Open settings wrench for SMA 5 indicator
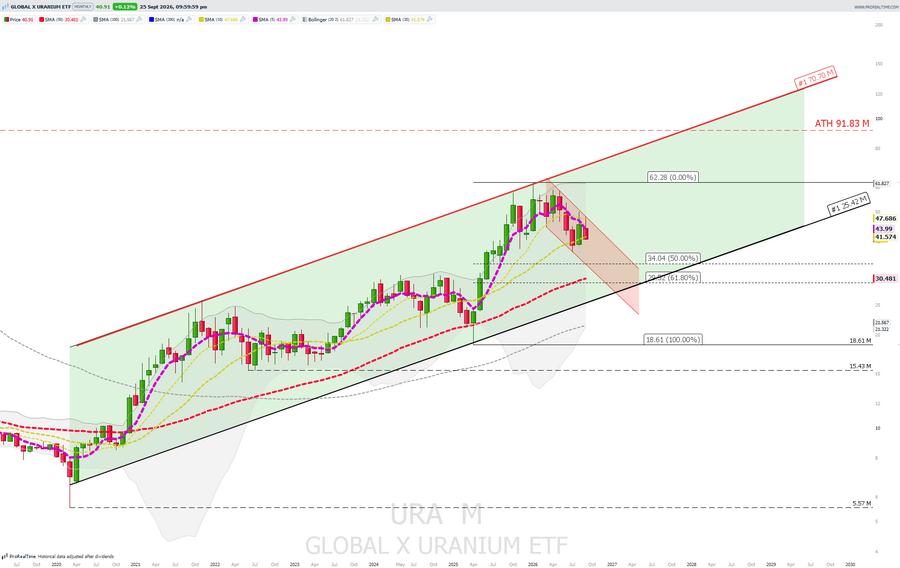This screenshot has width=900, height=568. (293, 20)
